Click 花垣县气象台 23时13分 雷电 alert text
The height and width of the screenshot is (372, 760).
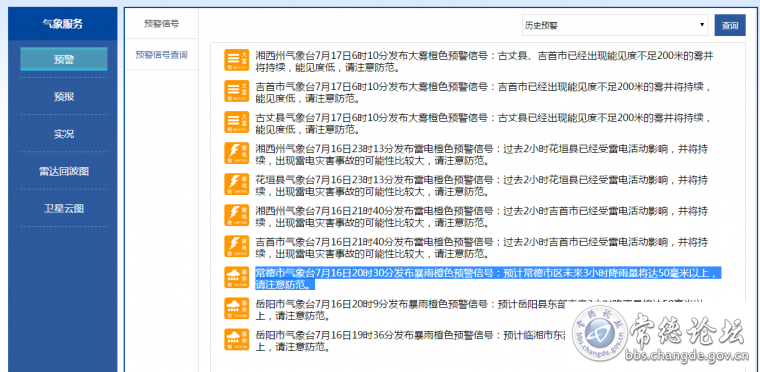pyautogui.click(x=482, y=186)
